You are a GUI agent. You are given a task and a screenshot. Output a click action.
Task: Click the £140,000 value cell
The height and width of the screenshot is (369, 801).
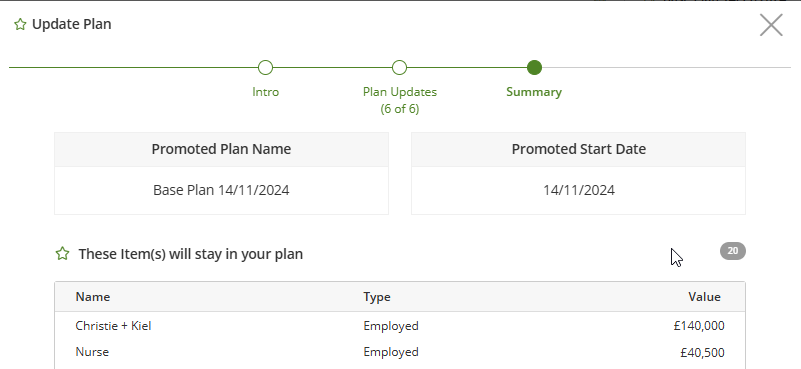click(x=699, y=326)
